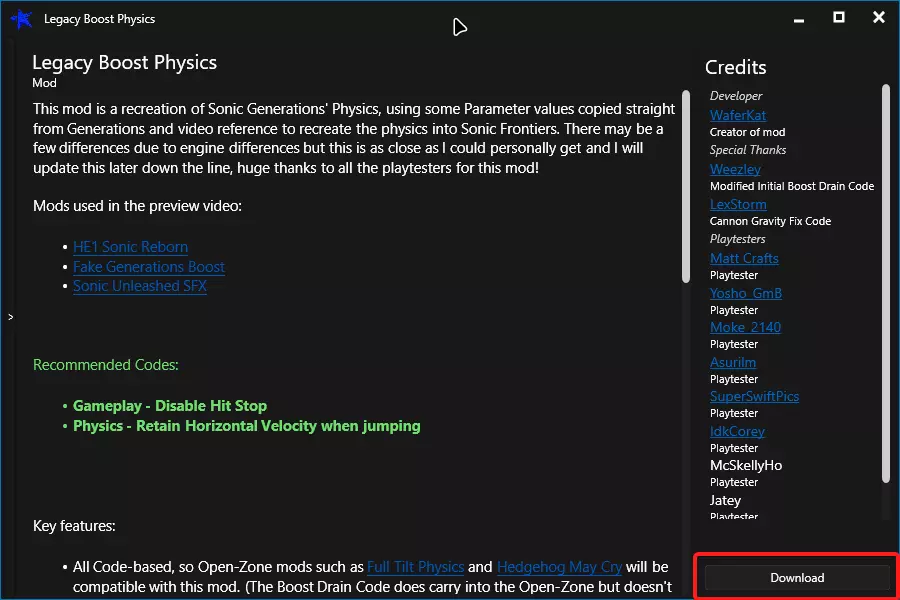Image resolution: width=900 pixels, height=600 pixels.
Task: Click the blue star app icon
Action: [x=22, y=19]
